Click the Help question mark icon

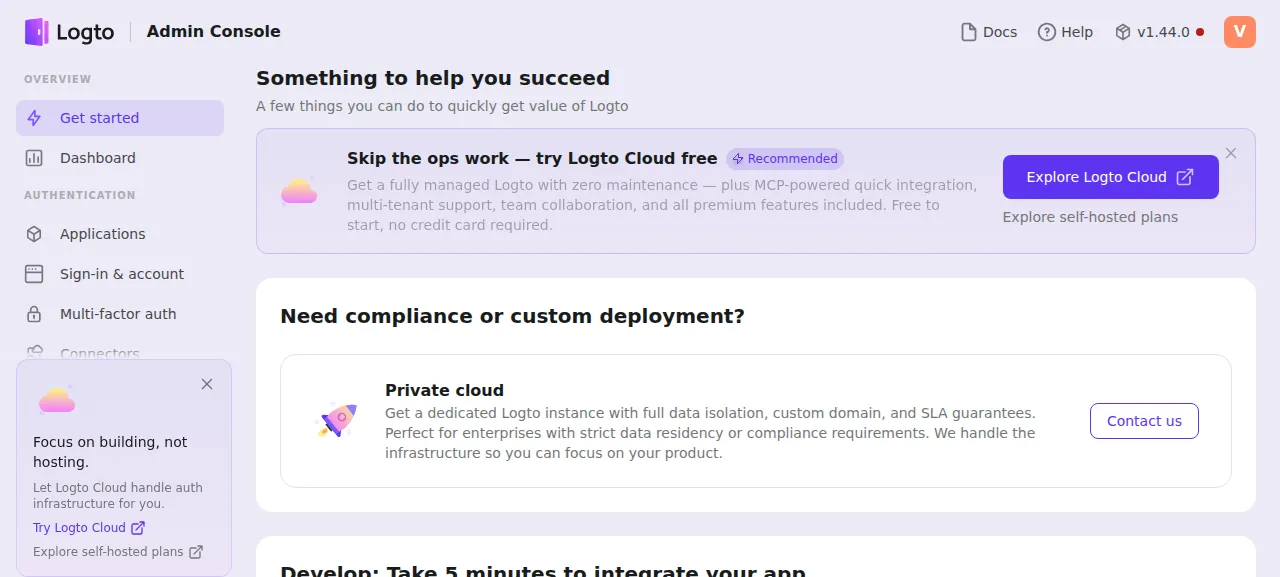[x=1047, y=32]
